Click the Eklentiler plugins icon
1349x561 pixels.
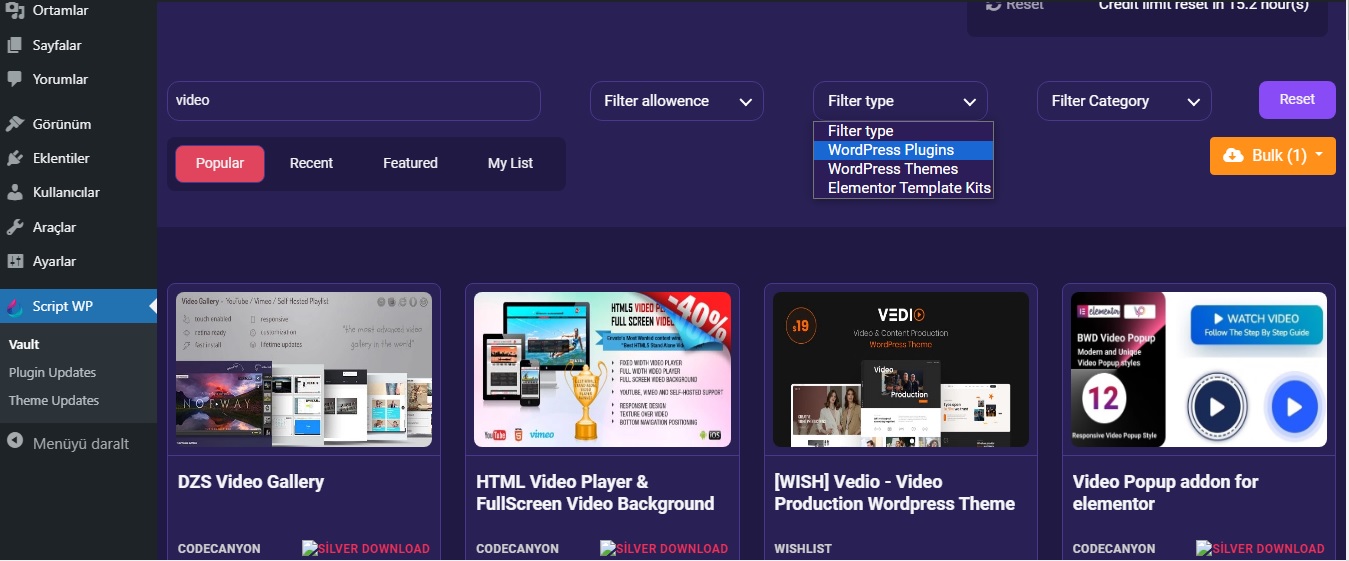[15, 159]
